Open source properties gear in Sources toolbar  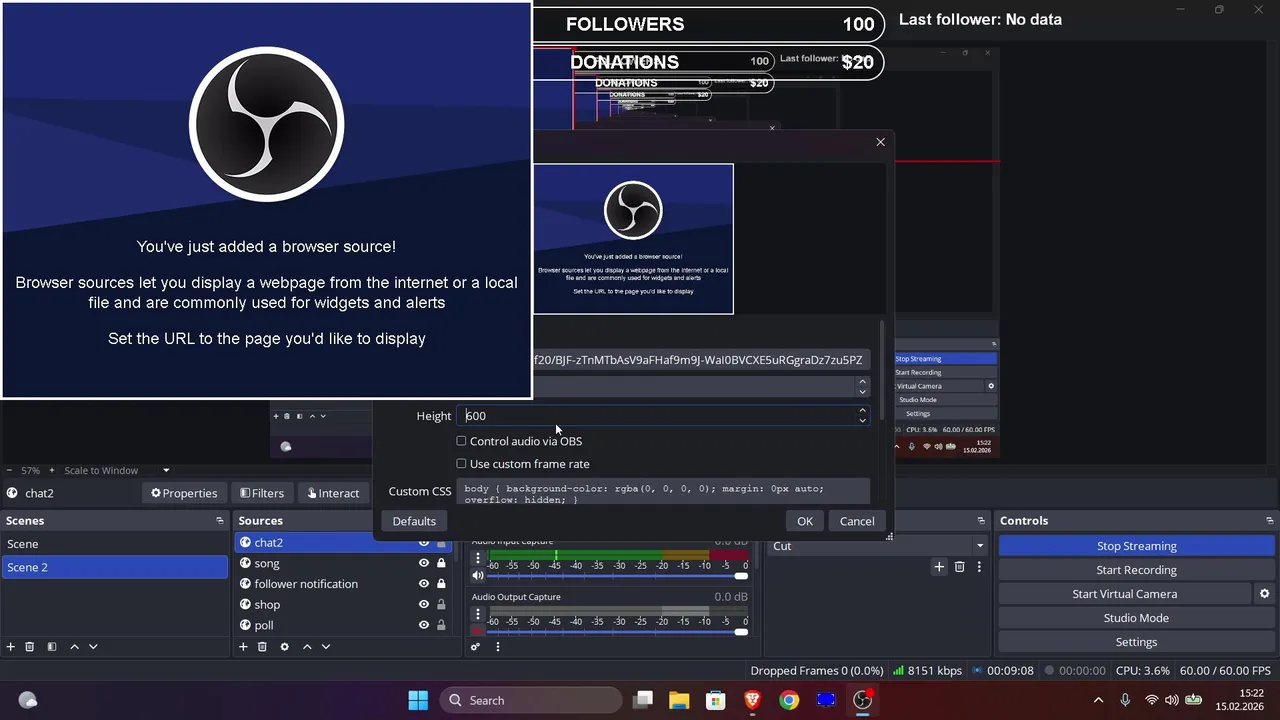[x=285, y=647]
